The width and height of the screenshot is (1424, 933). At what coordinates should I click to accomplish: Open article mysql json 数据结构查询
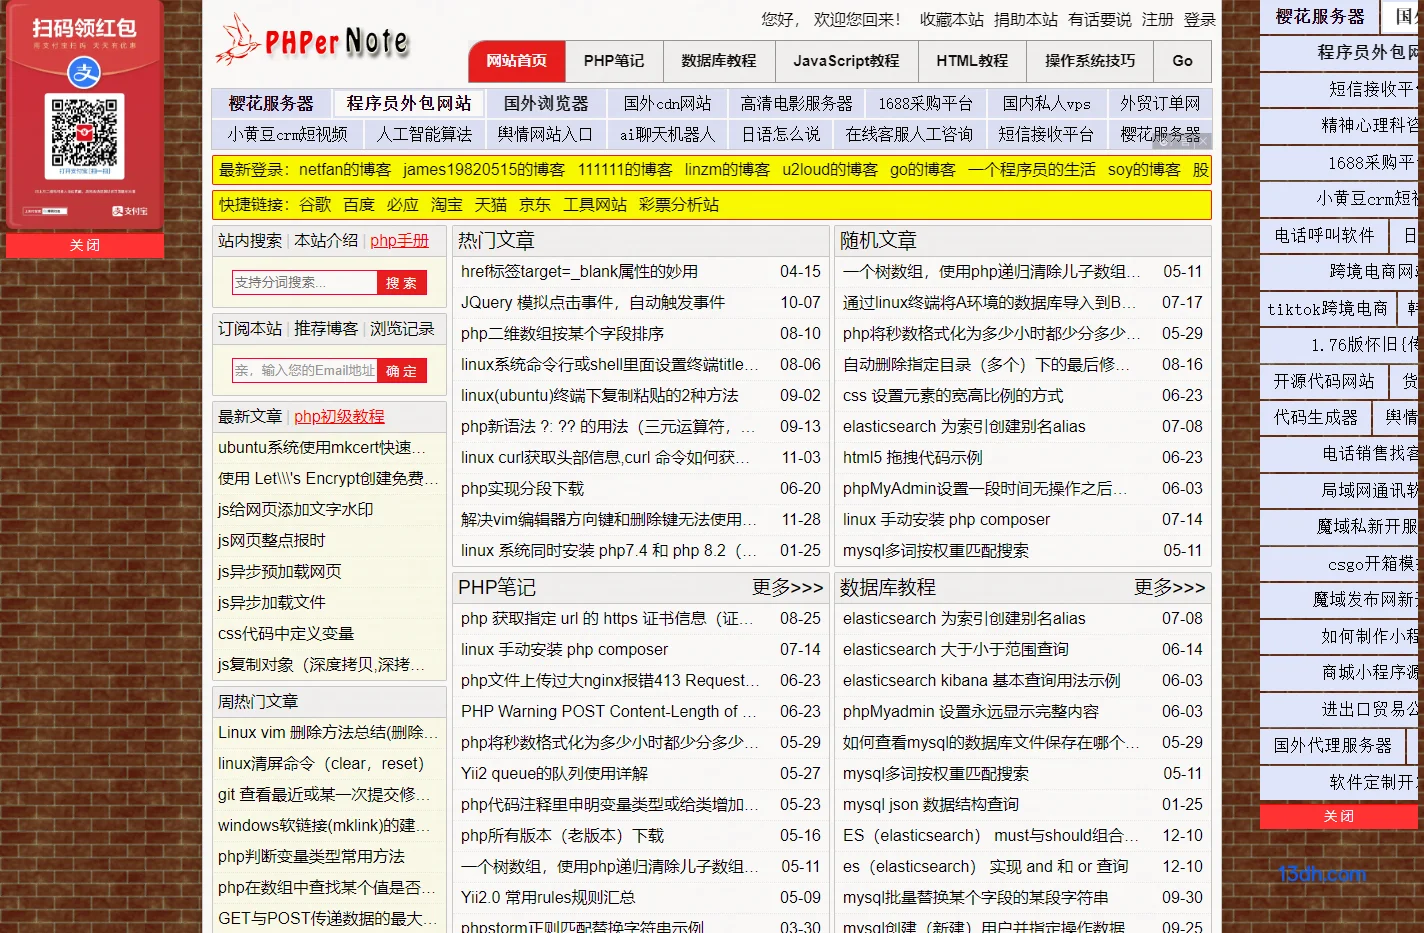point(931,805)
